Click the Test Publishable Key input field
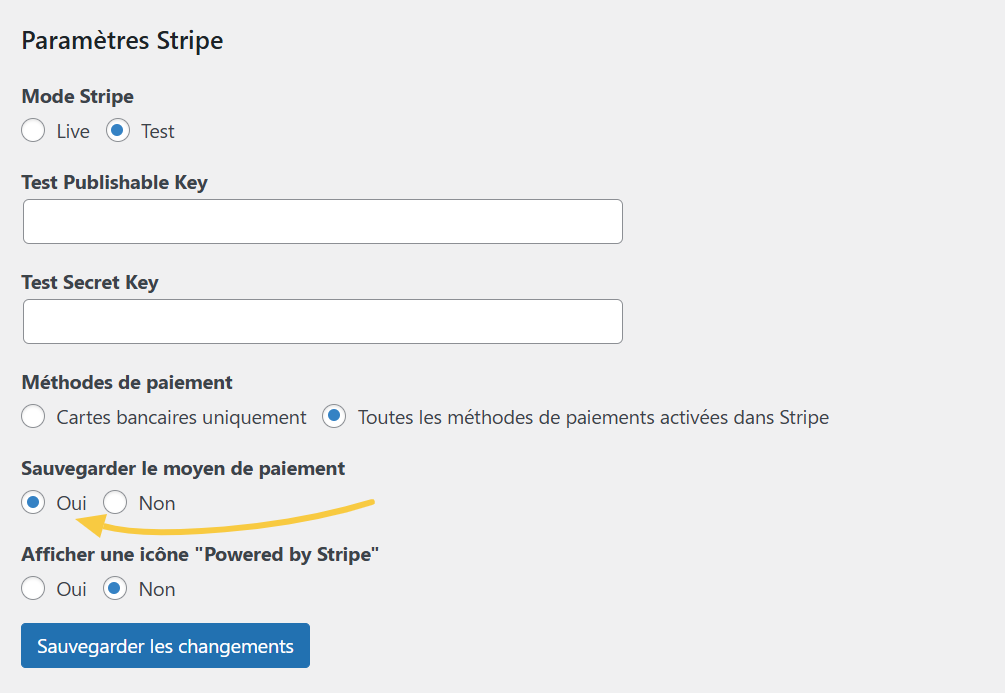Image resolution: width=1005 pixels, height=693 pixels. pyautogui.click(x=322, y=221)
